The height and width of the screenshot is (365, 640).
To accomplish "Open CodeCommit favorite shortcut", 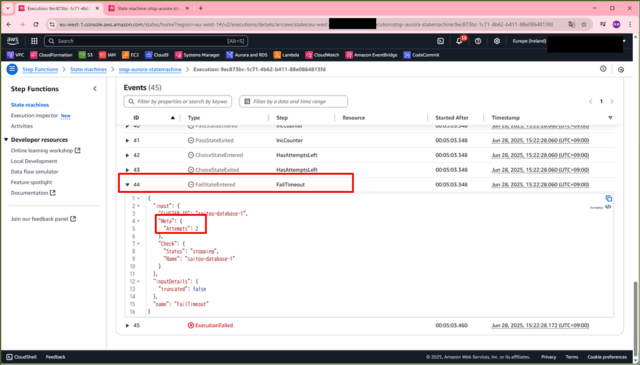I will 422,55.
